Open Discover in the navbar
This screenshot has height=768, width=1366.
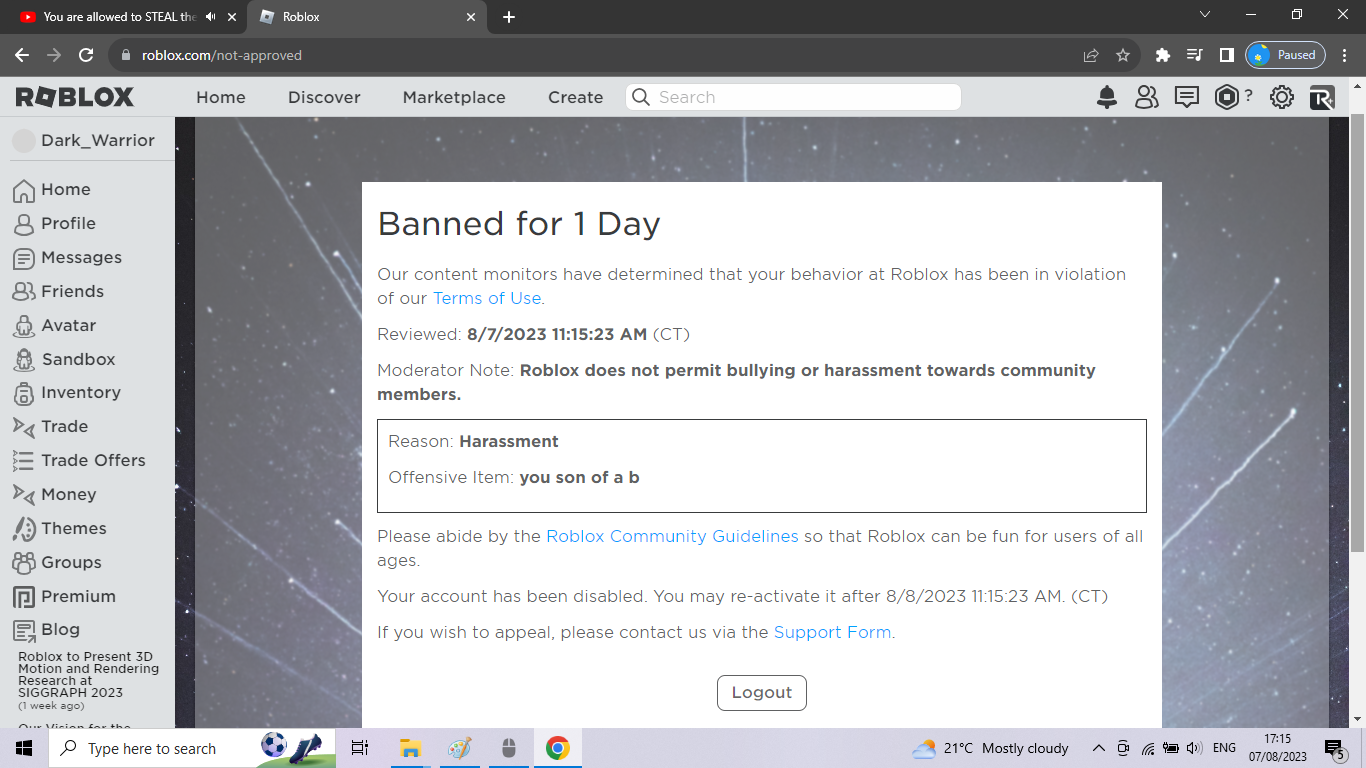[x=324, y=97]
